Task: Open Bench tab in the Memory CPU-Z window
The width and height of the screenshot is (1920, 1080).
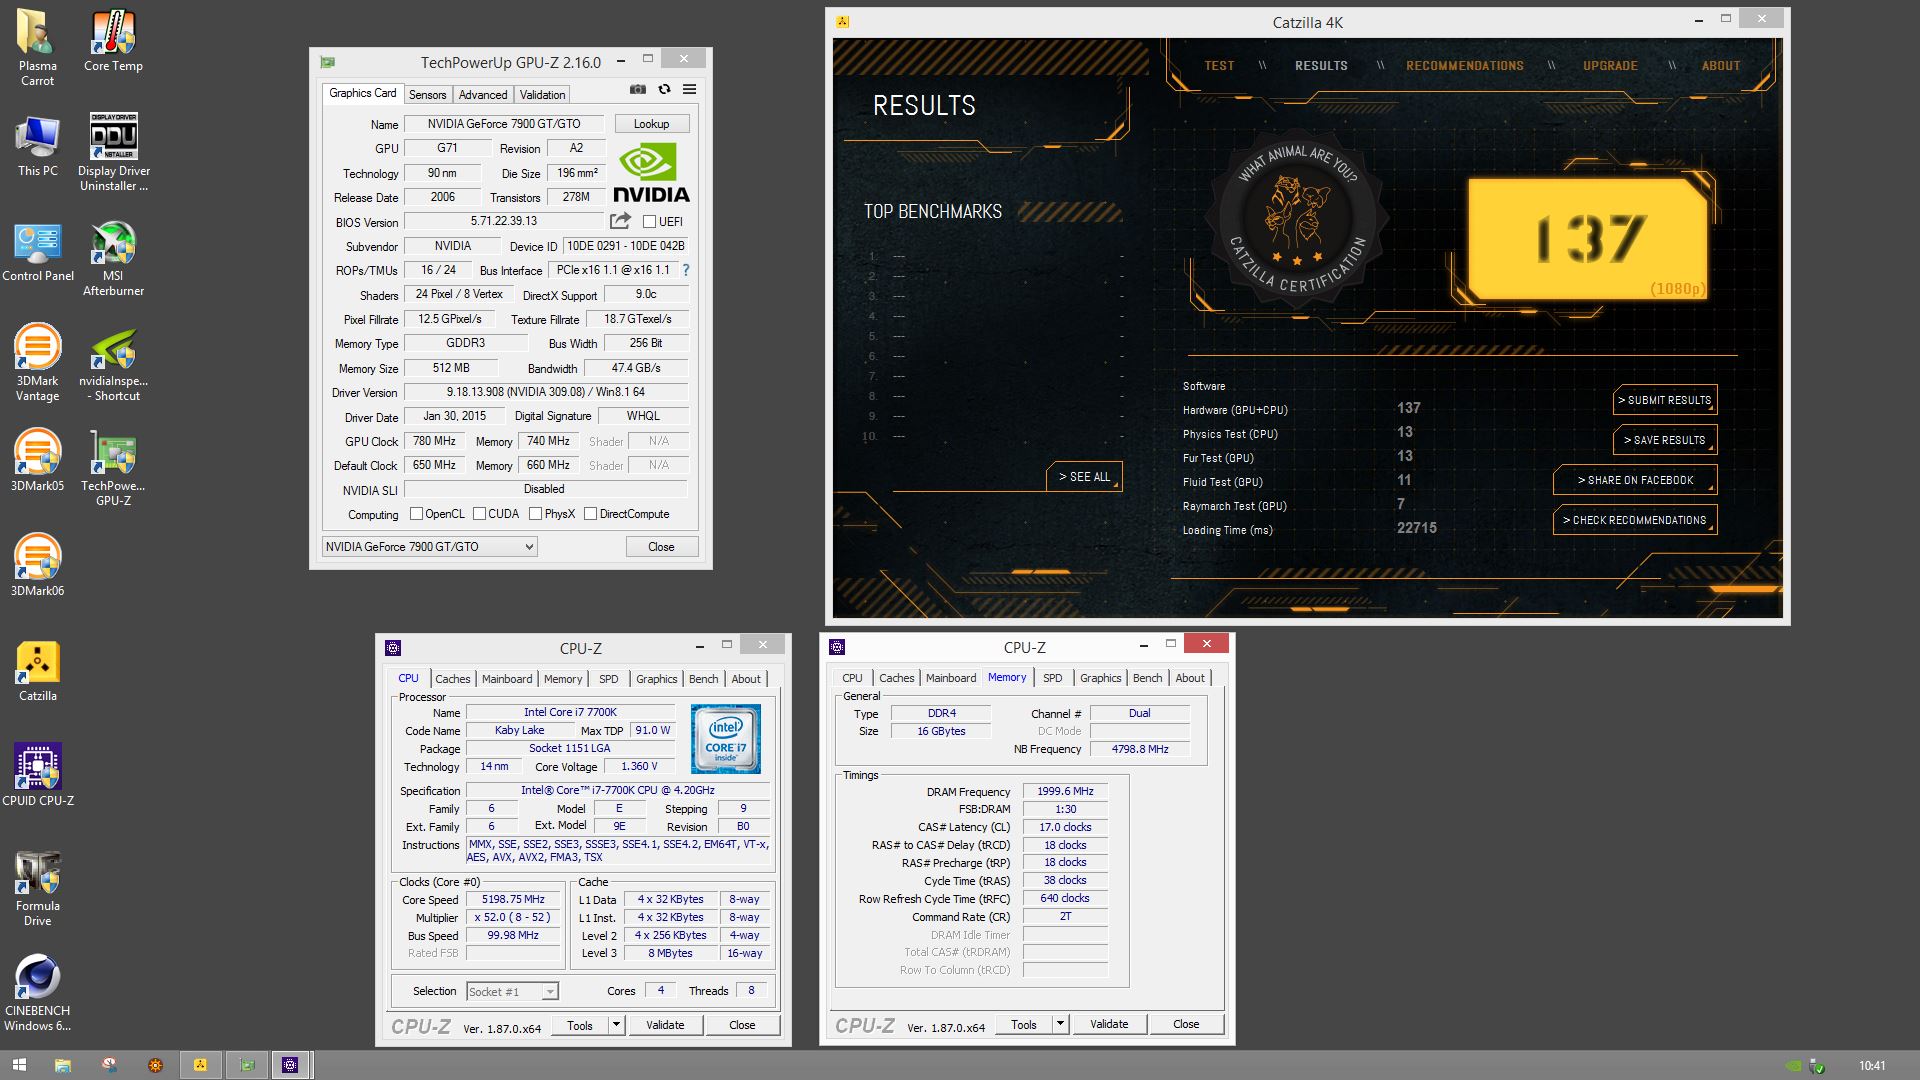Action: tap(1147, 678)
